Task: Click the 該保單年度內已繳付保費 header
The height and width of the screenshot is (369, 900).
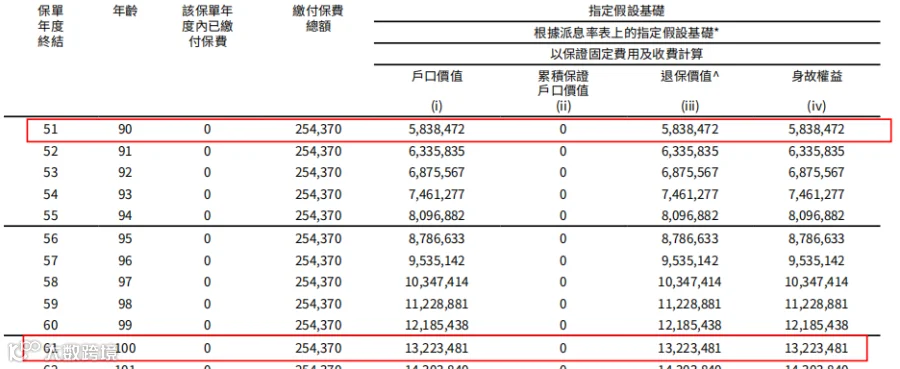Action: click(207, 26)
